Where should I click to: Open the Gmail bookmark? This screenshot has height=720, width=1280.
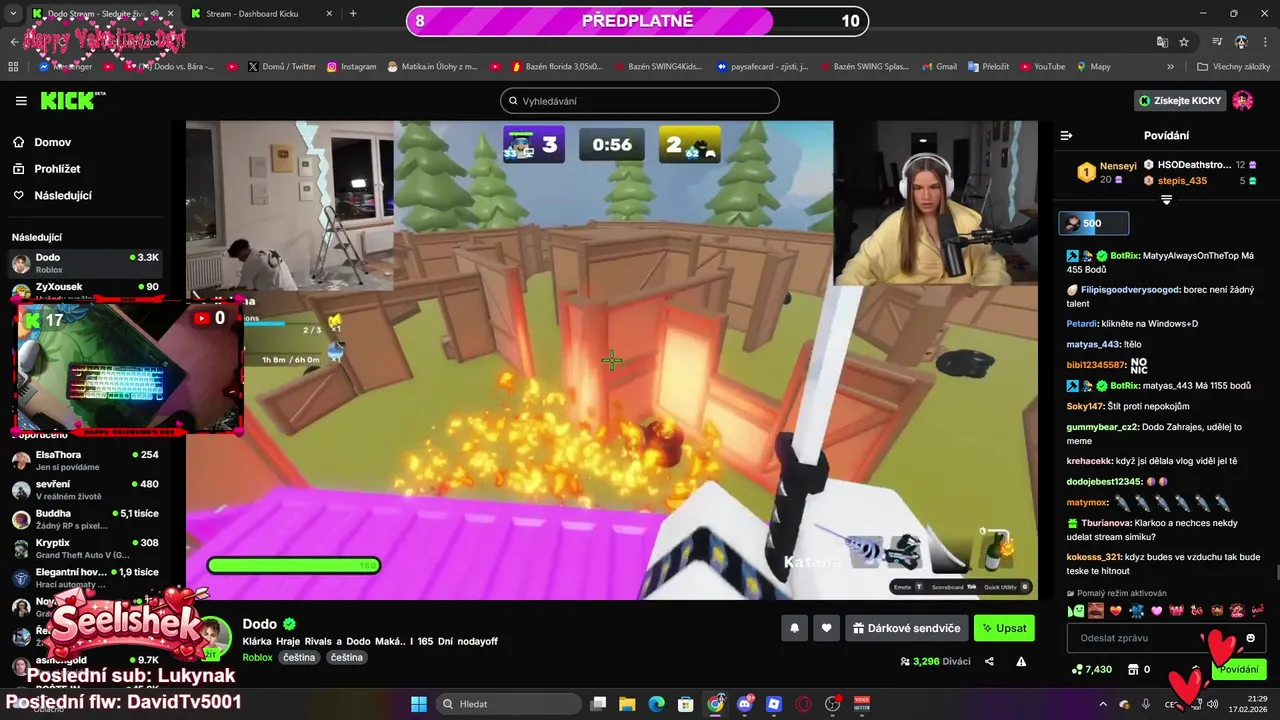938,66
